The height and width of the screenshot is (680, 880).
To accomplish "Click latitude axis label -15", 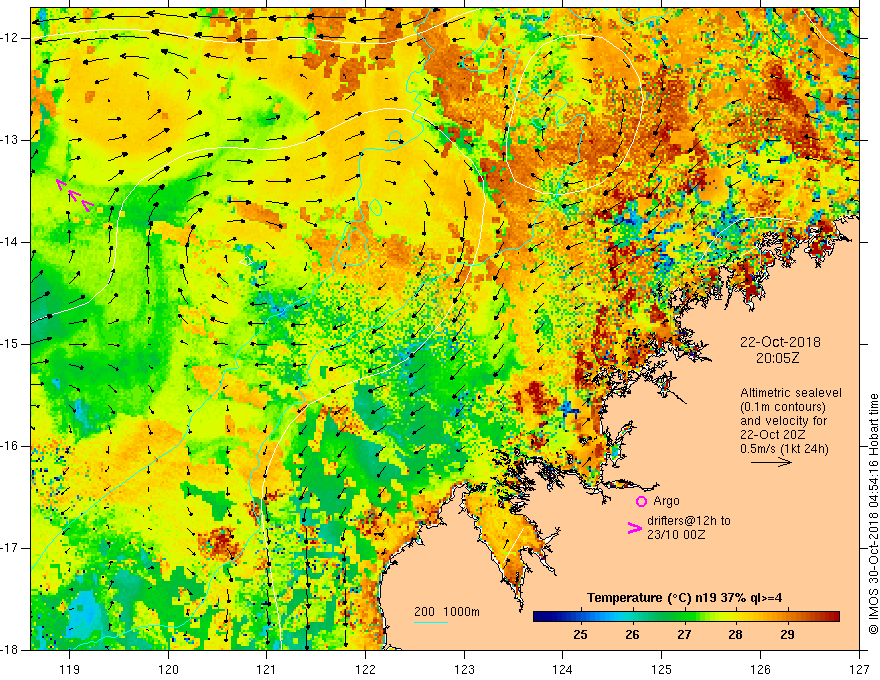I will click(11, 344).
